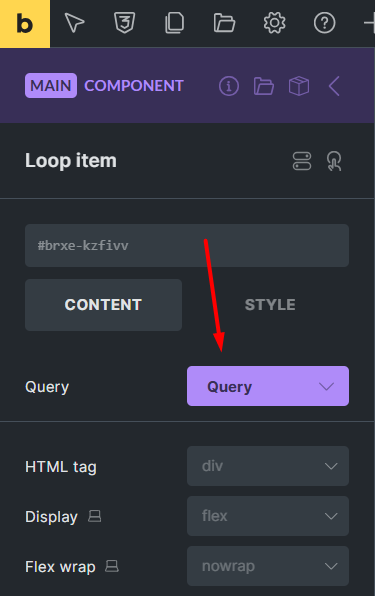Image resolution: width=375 pixels, height=596 pixels.
Task: Go back with the left chevron icon
Action: click(x=334, y=86)
